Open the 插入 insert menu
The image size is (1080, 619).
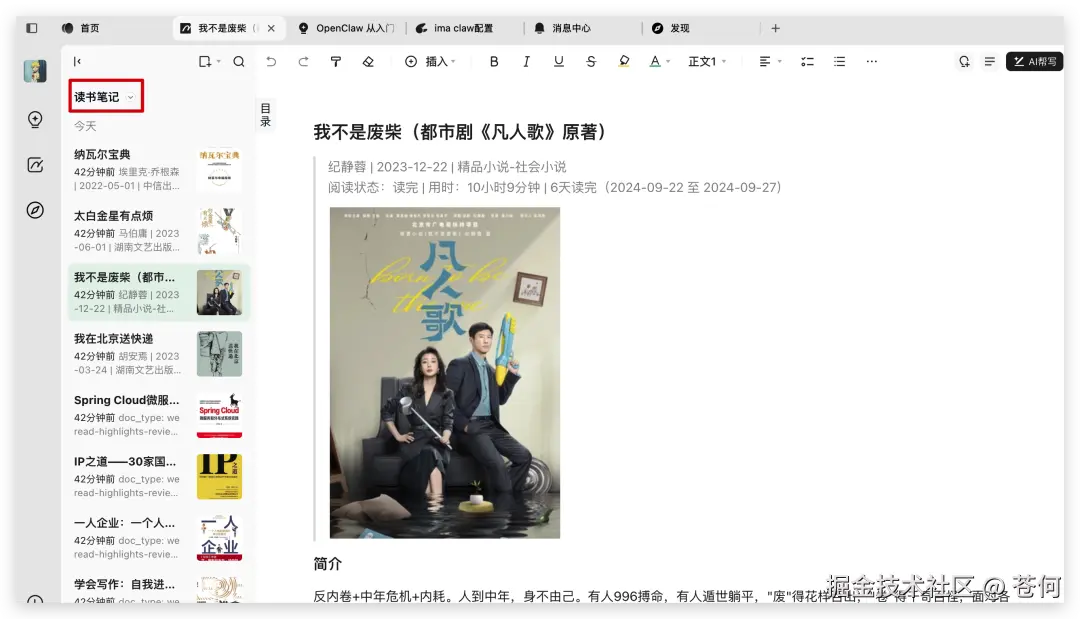[x=430, y=61]
